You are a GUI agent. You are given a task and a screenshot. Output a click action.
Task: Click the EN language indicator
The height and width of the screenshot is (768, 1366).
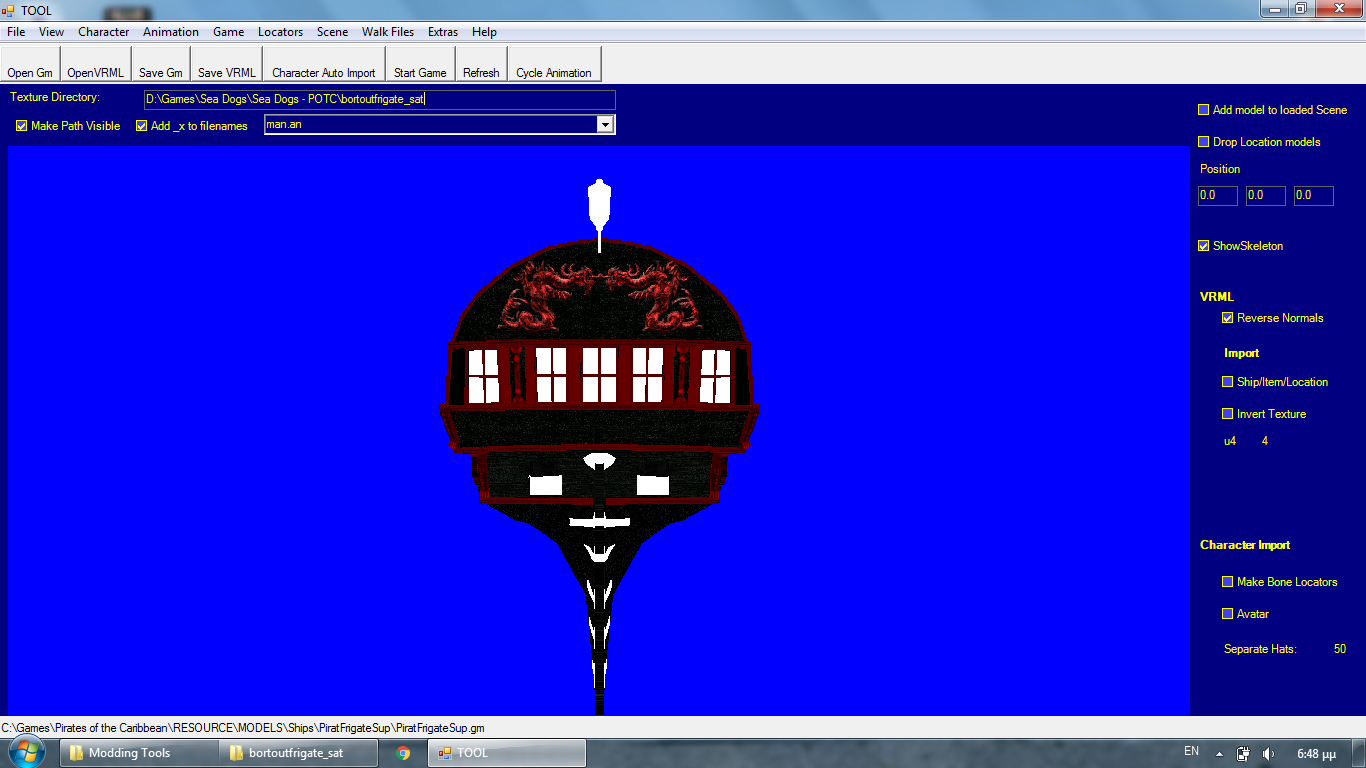coord(1191,751)
